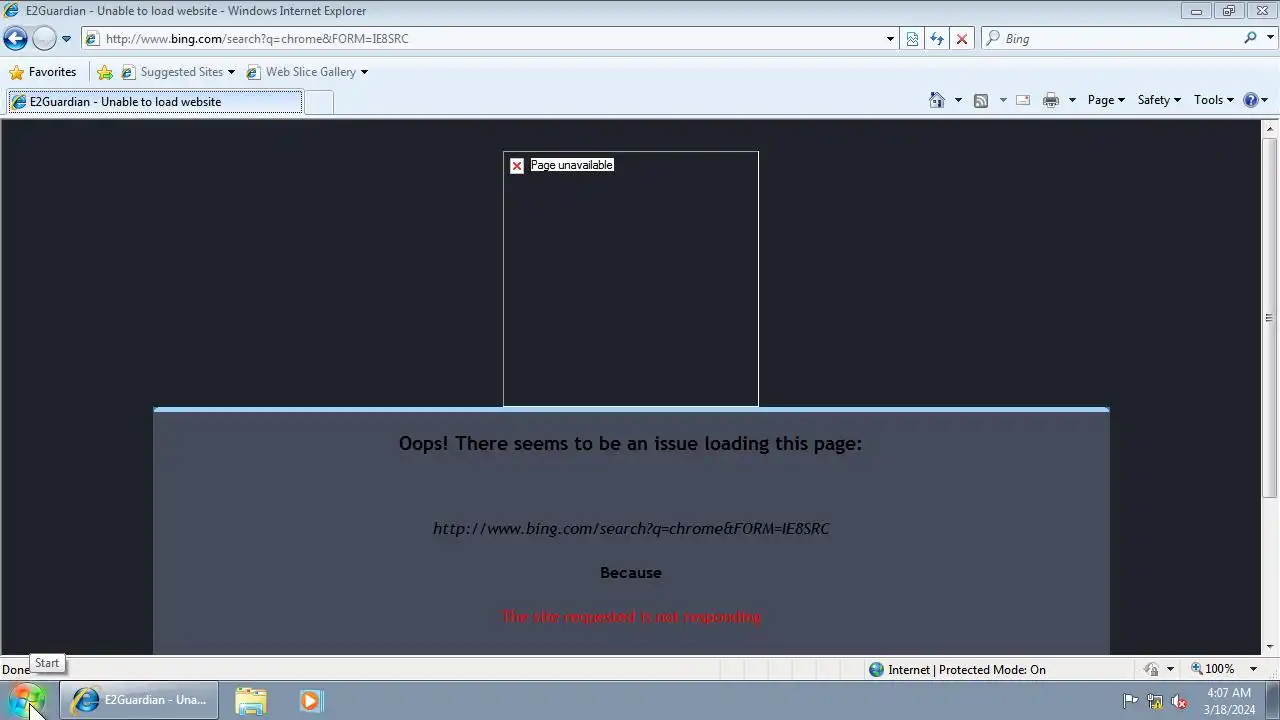Open the Tools menu
This screenshot has width=1280, height=720.
[1214, 100]
